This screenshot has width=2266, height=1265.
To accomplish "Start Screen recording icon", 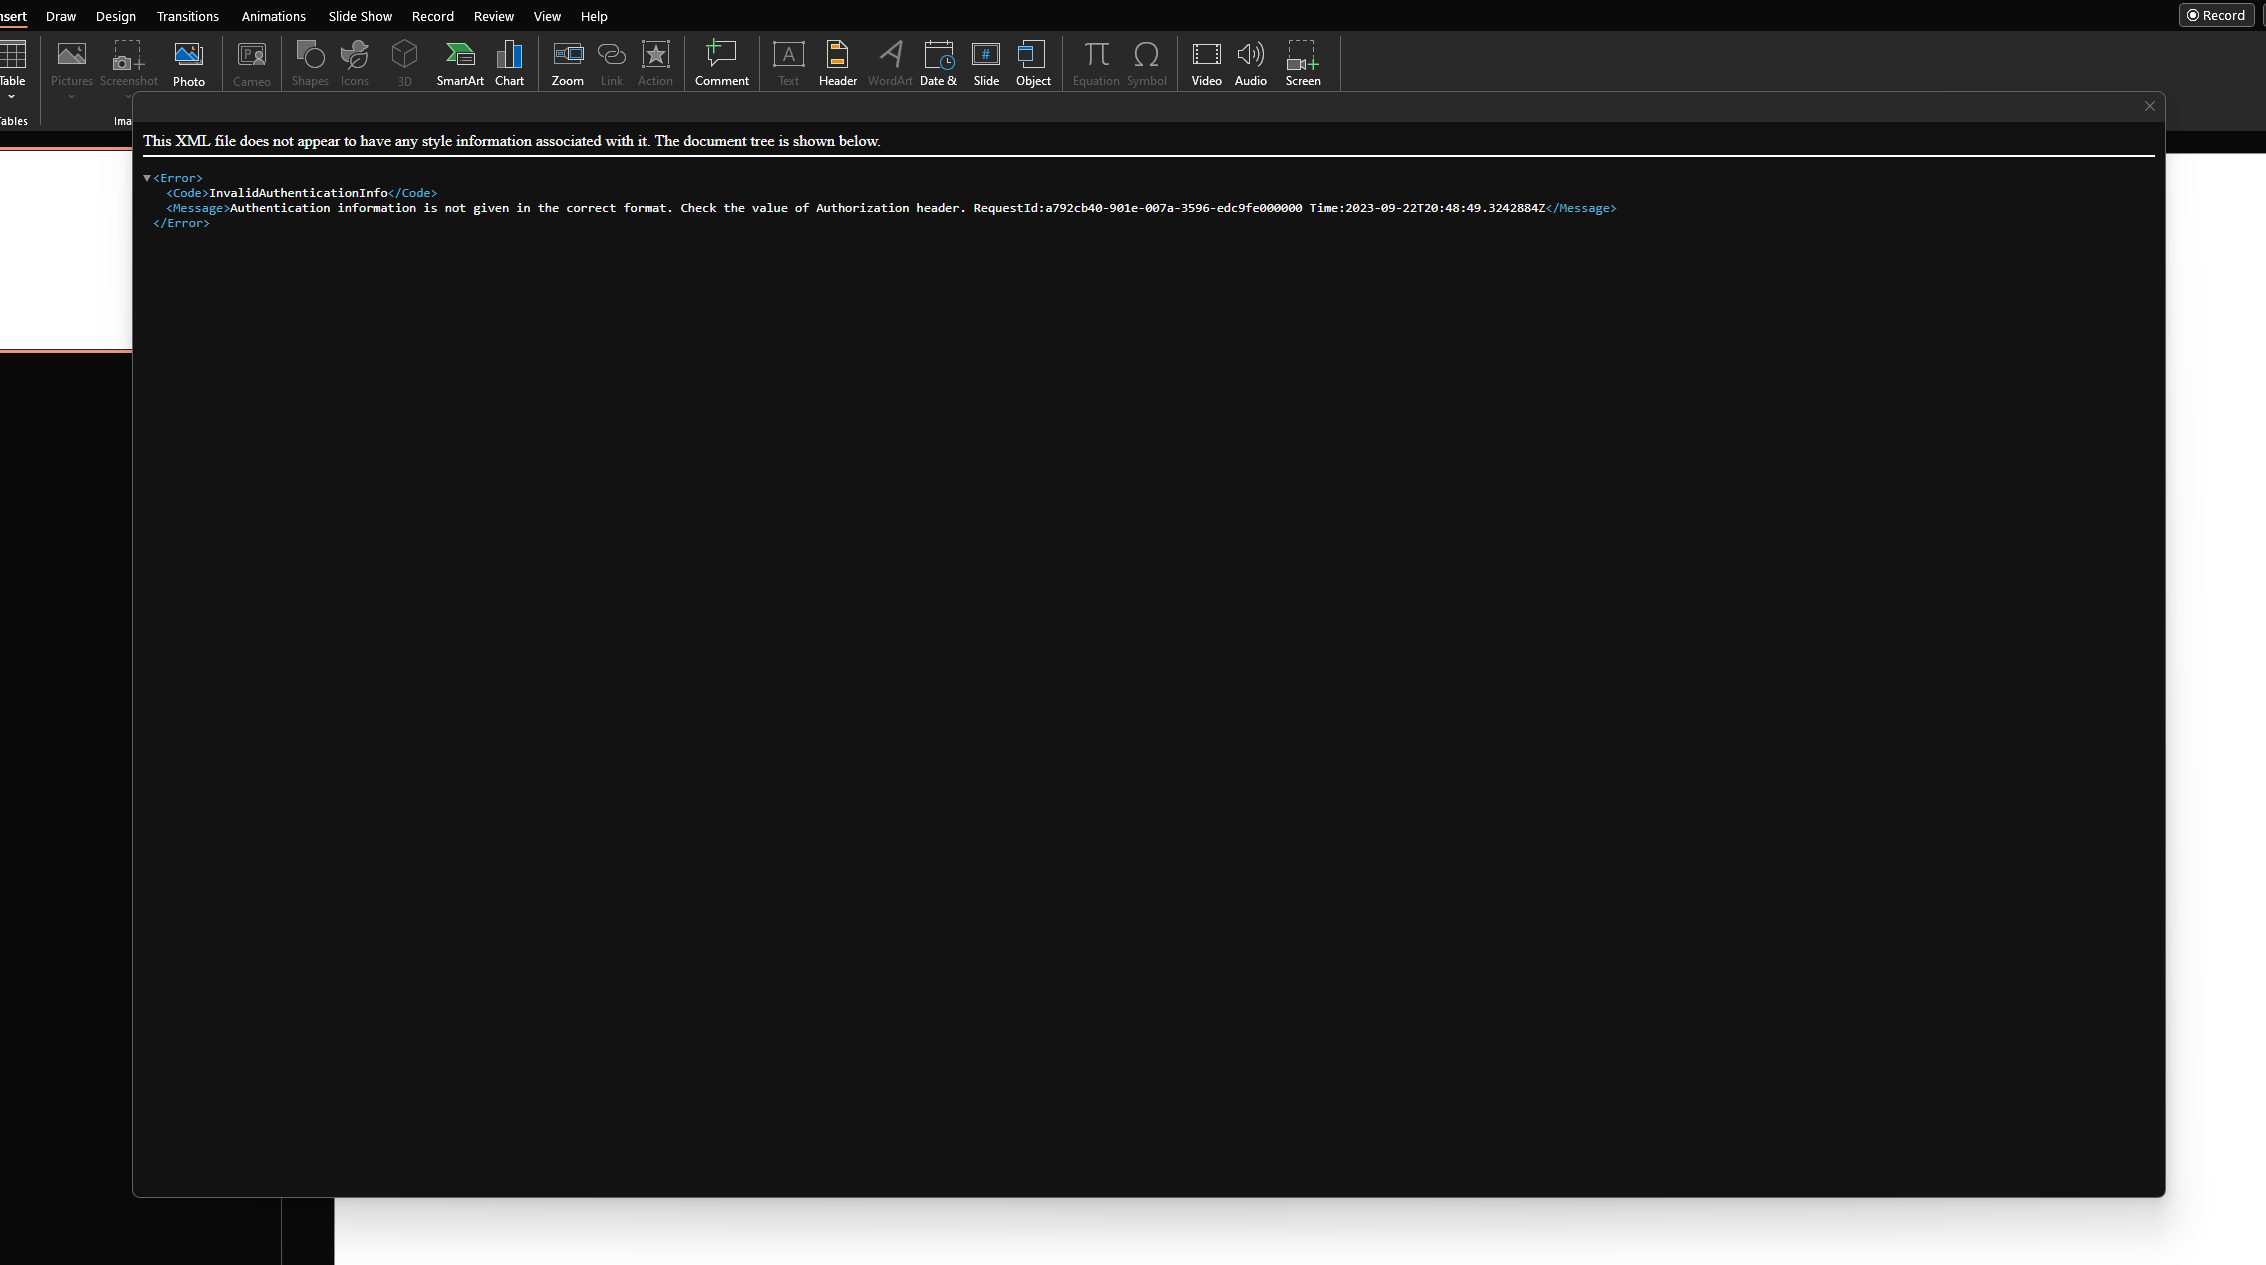I will click(x=1302, y=63).
